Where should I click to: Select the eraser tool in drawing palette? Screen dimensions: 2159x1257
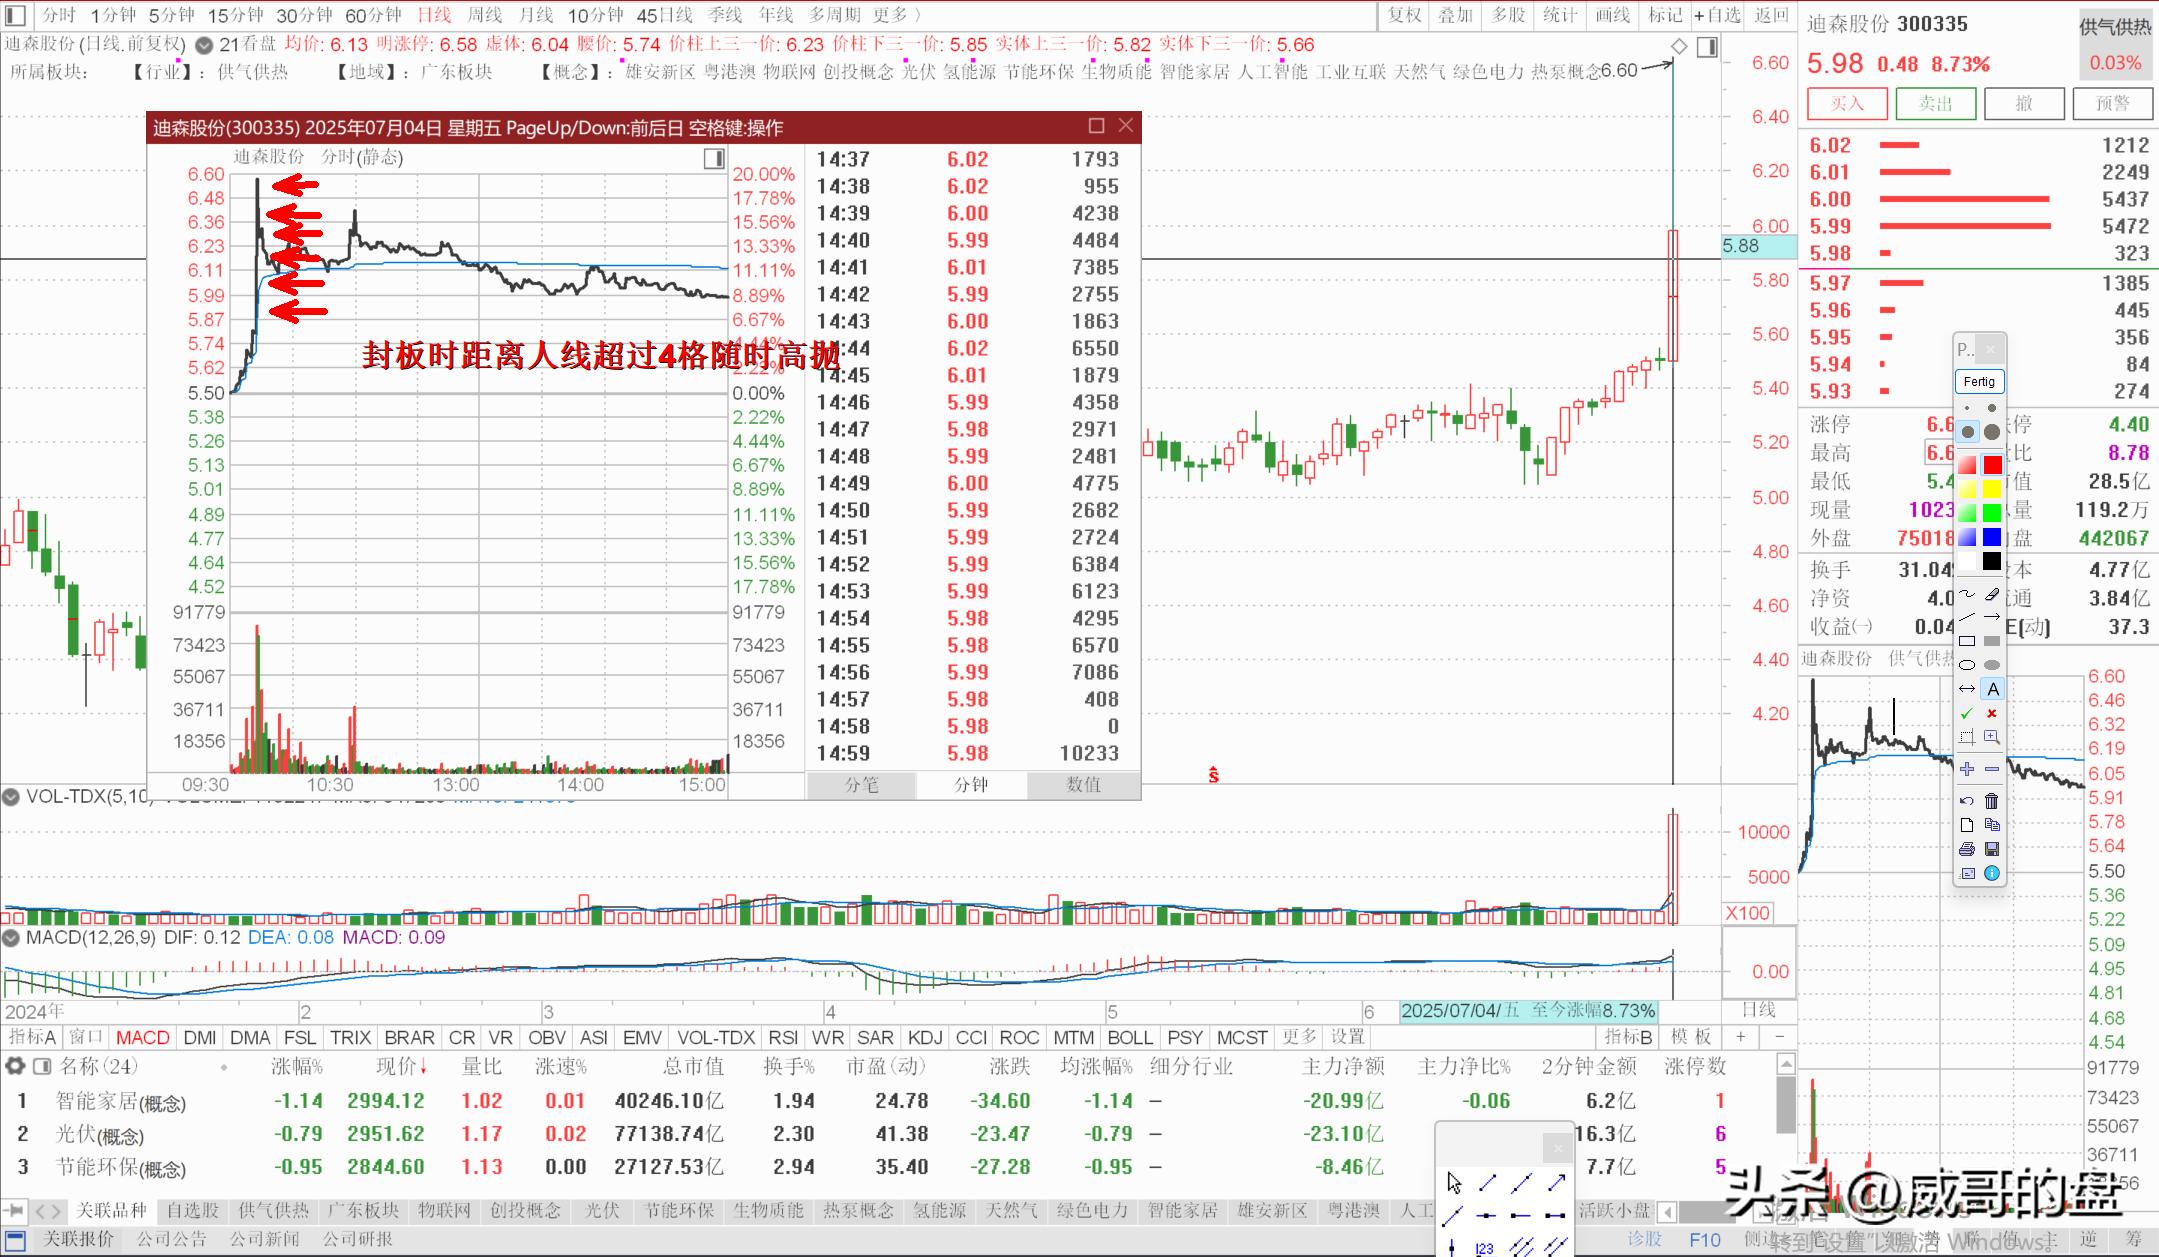1992,594
